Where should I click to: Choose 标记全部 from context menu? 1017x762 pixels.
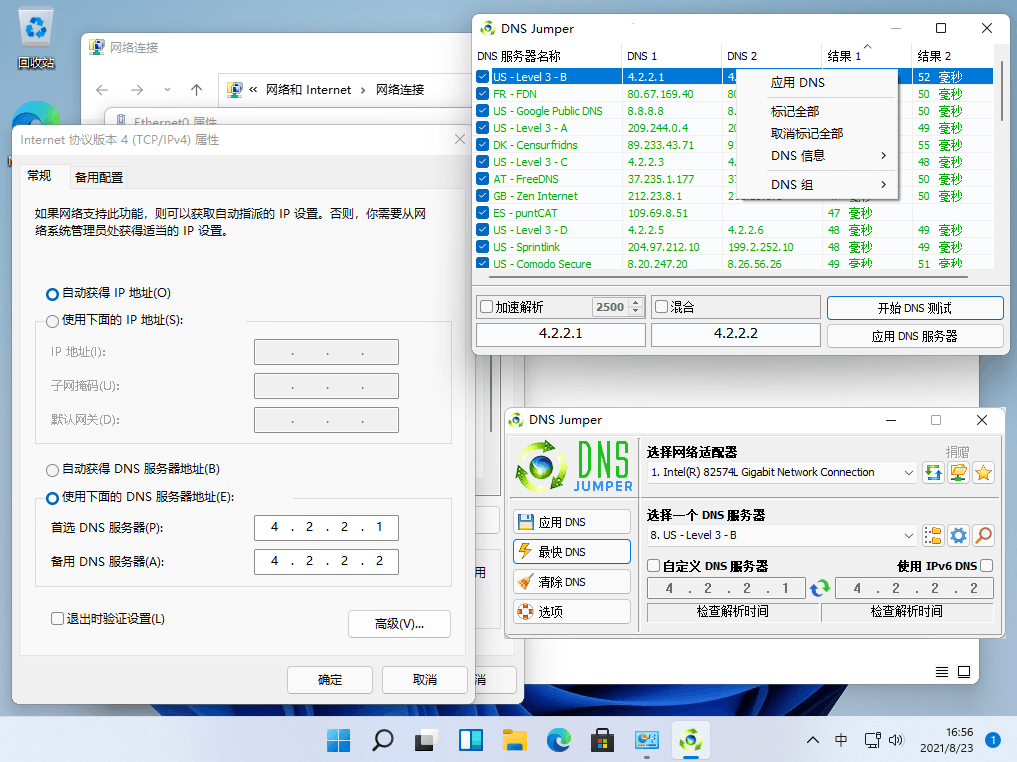pyautogui.click(x=795, y=112)
